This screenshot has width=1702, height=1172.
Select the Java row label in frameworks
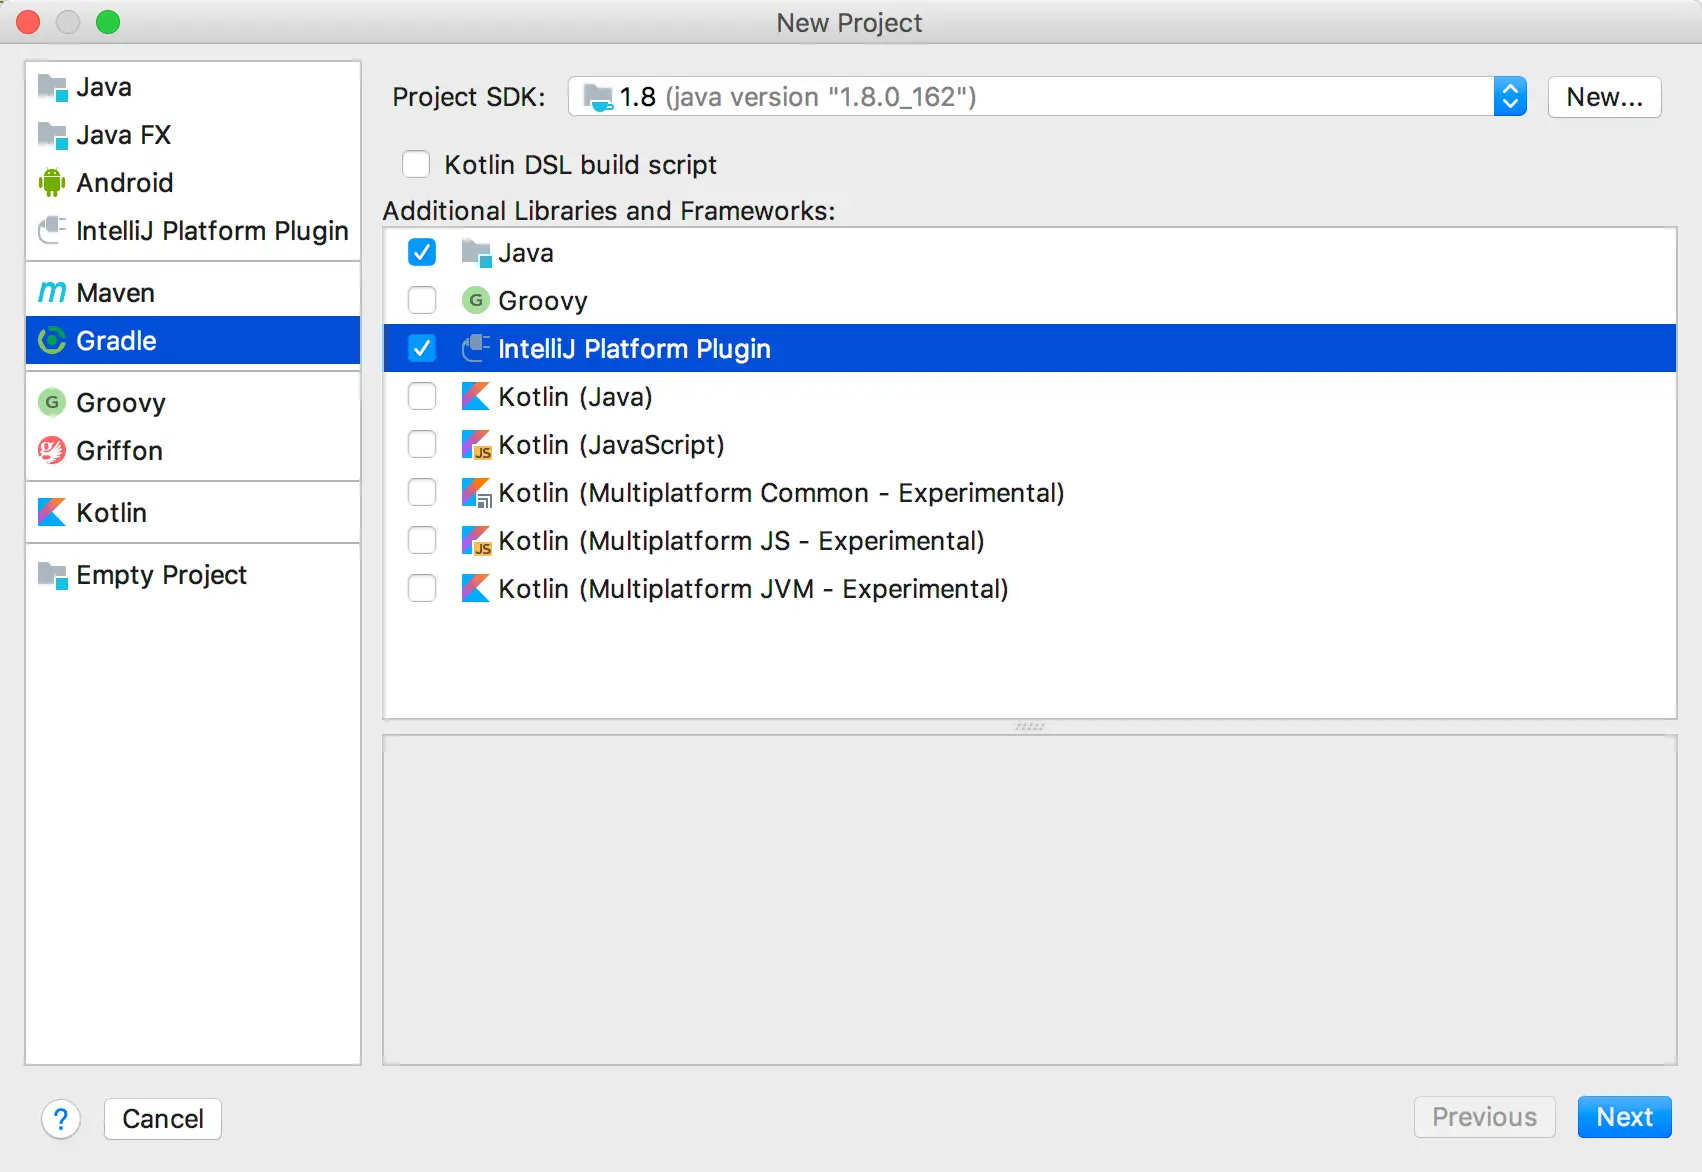click(526, 253)
